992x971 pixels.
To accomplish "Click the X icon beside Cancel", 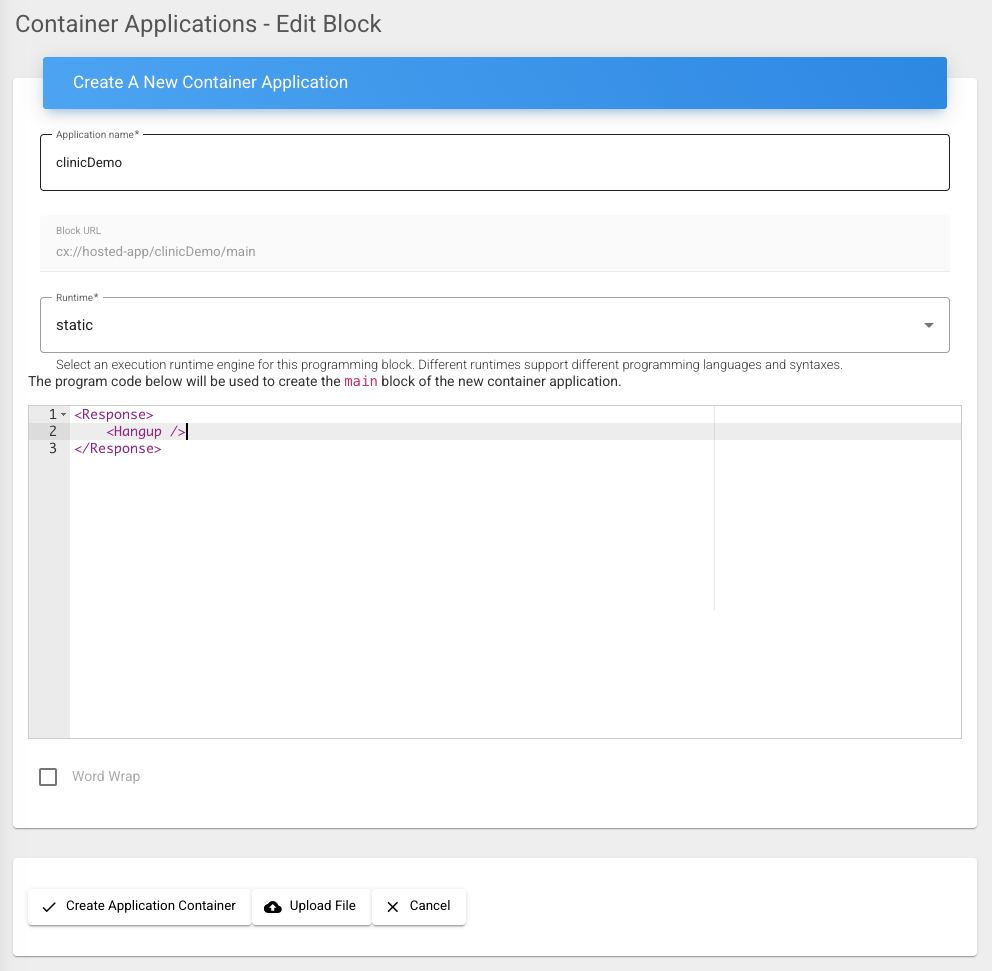I will coord(392,907).
